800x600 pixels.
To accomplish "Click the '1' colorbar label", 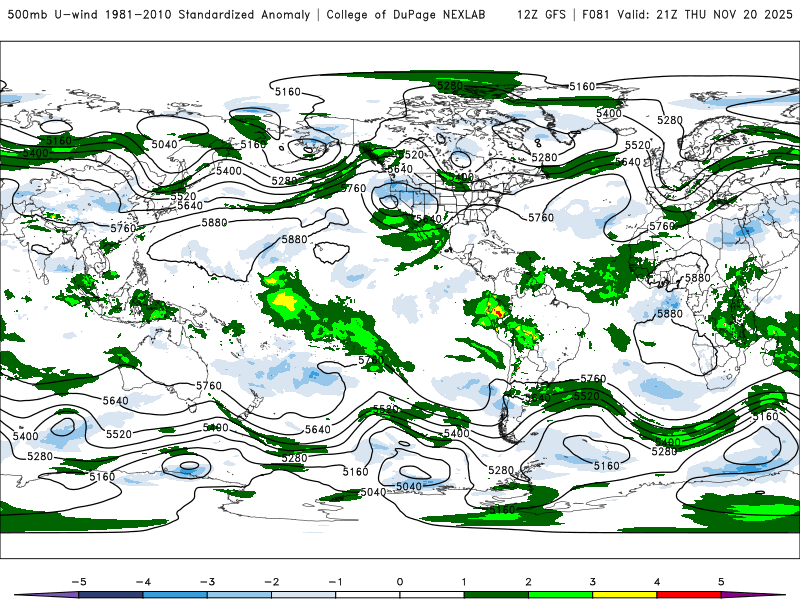I will [464, 582].
